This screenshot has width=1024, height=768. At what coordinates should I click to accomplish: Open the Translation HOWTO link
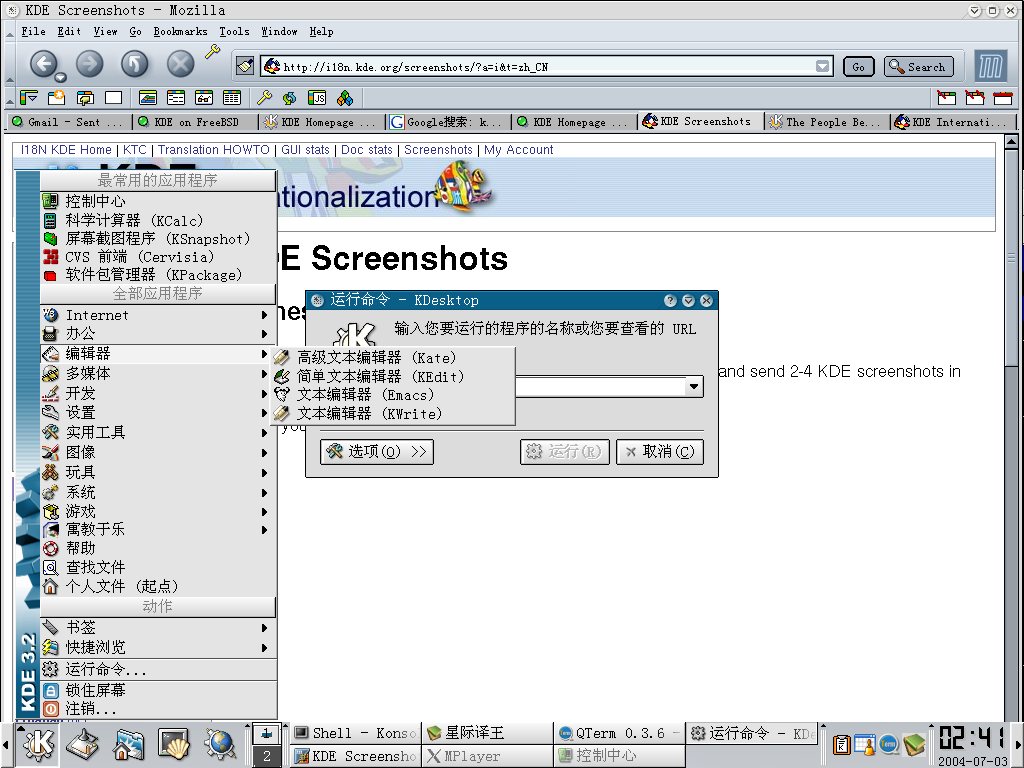[x=214, y=150]
